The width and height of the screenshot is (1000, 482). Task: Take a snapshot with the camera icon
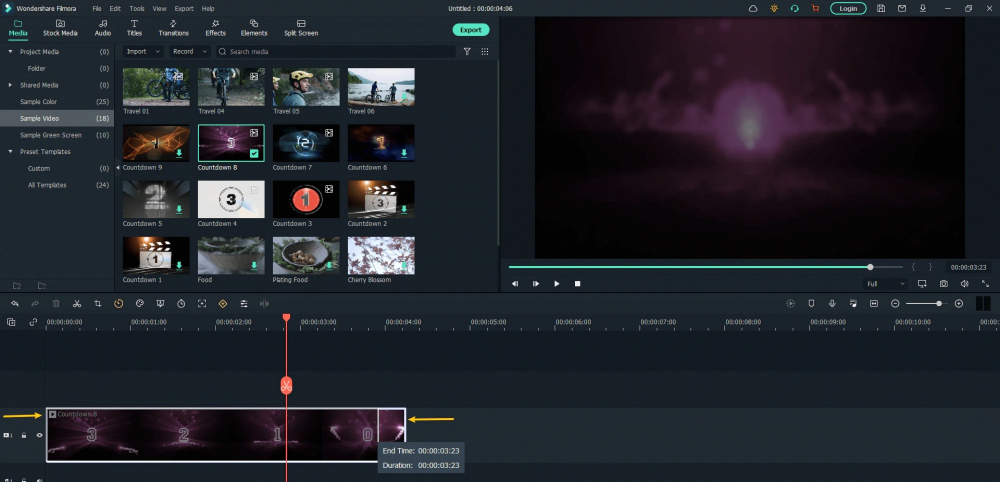(943, 284)
